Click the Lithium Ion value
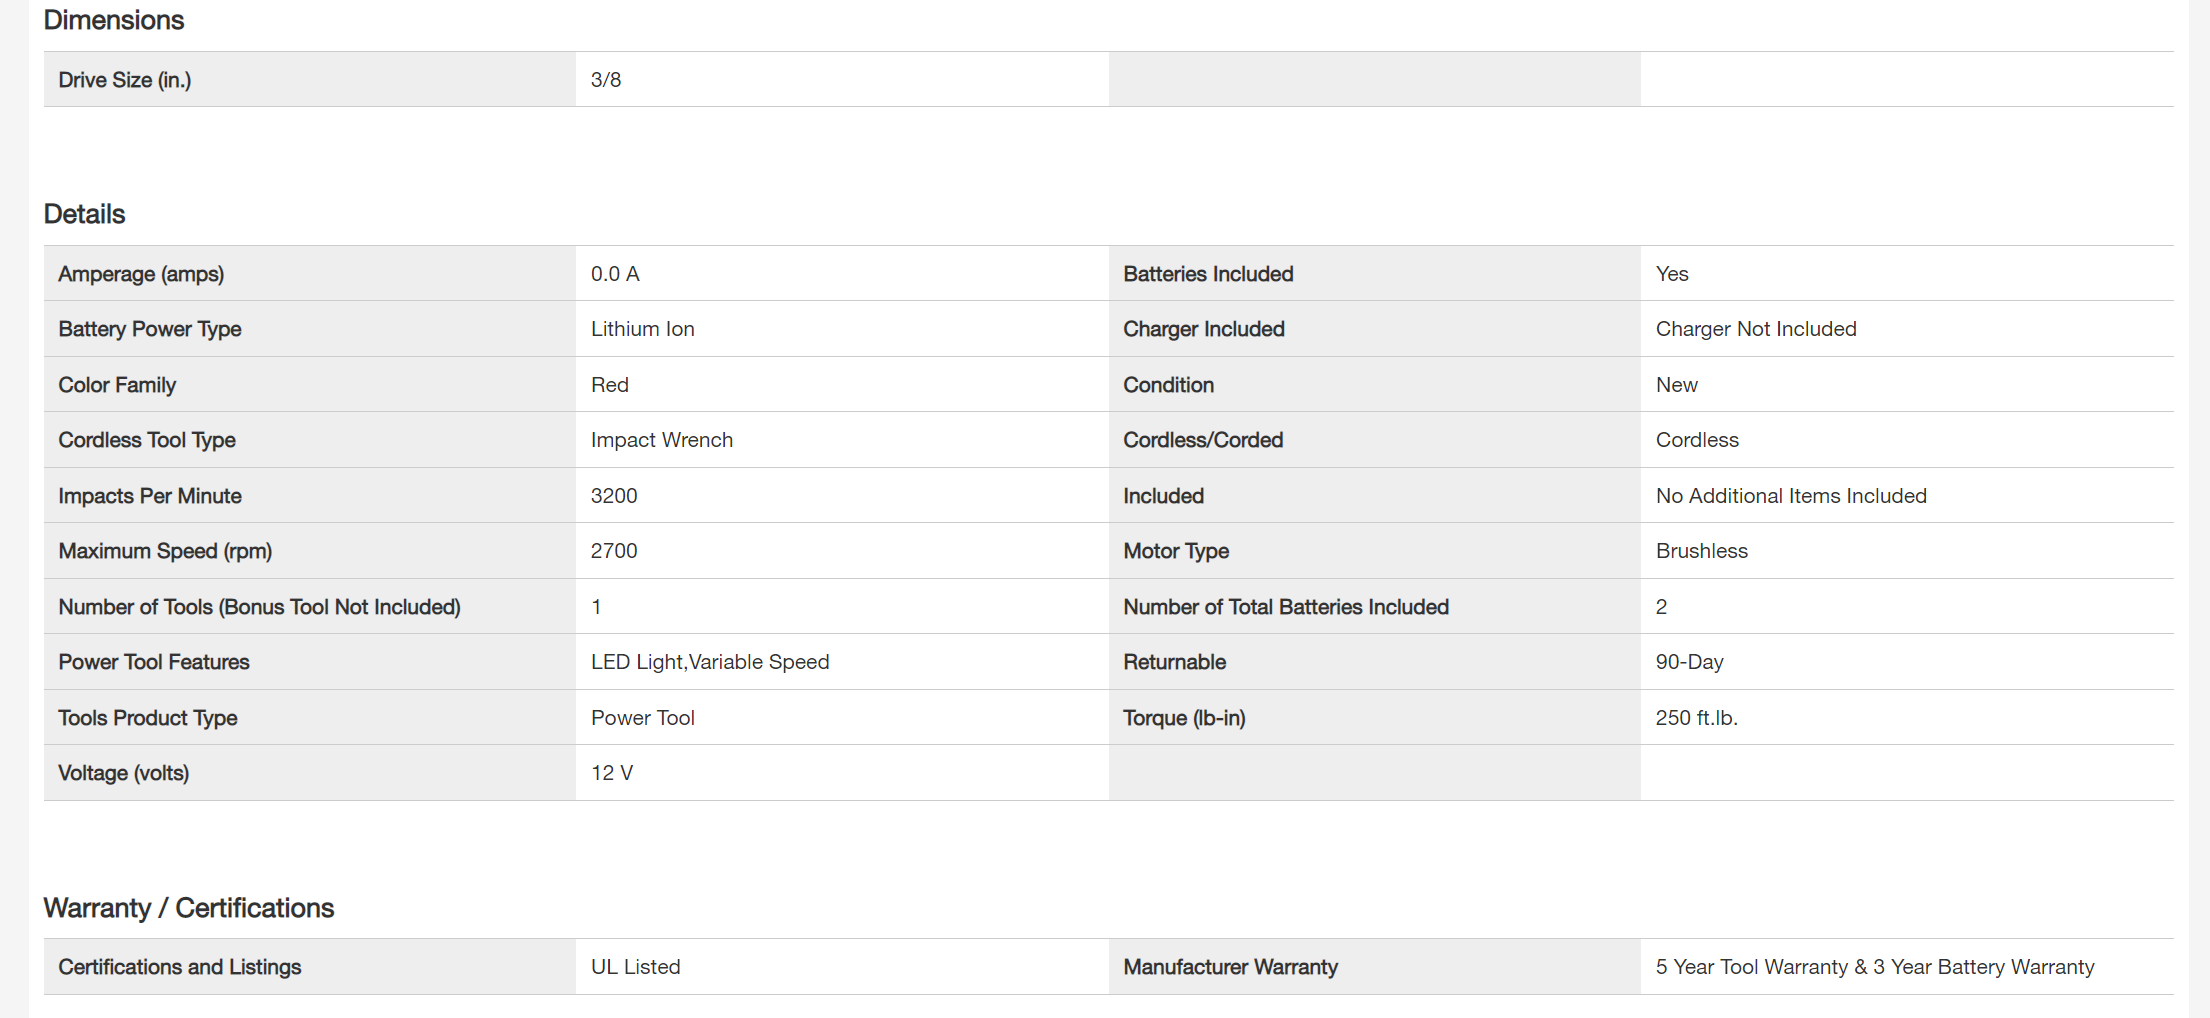 (x=642, y=329)
